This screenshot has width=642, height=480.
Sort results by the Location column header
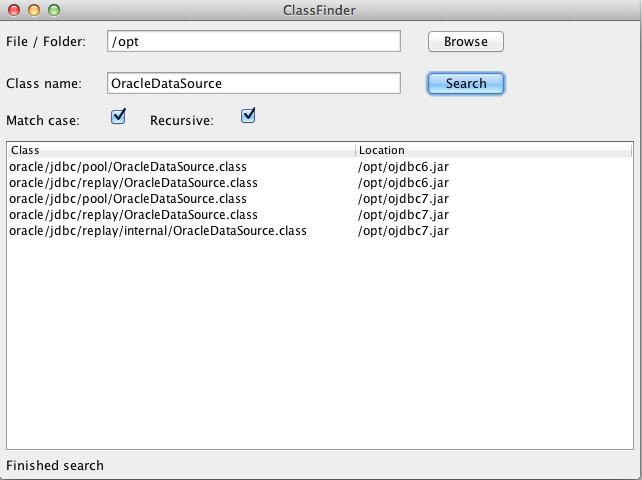(x=493, y=150)
